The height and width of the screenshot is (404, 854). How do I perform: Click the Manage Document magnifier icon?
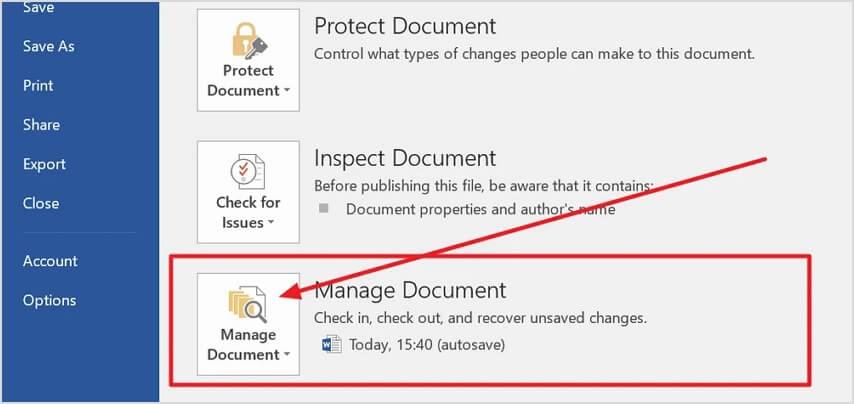click(x=247, y=302)
